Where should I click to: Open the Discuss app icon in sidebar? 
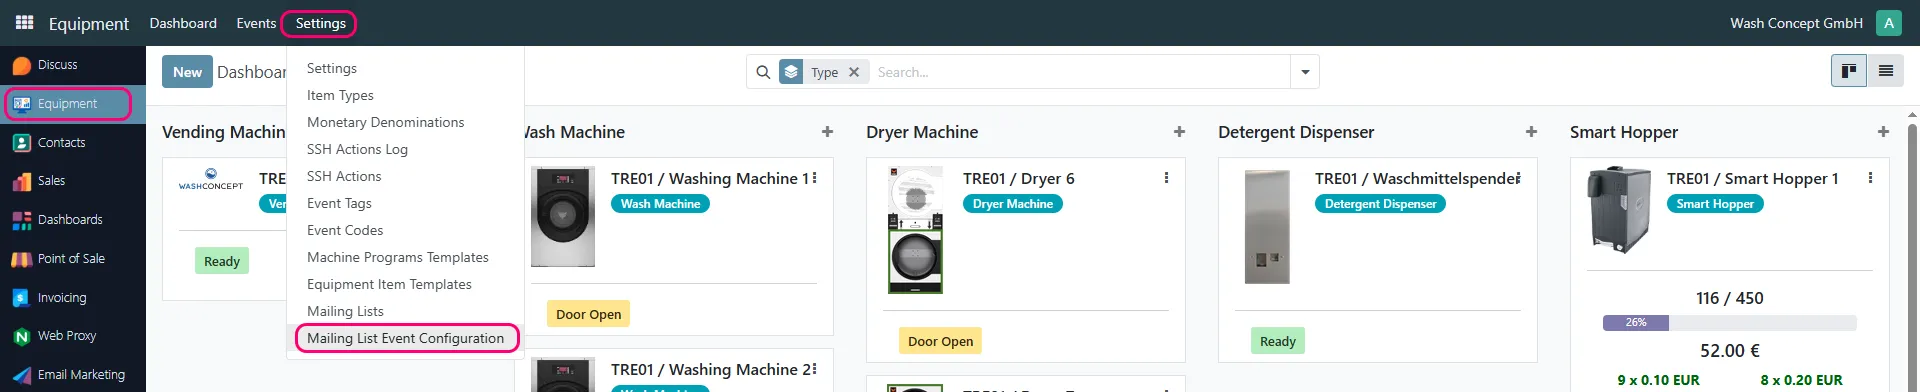pyautogui.click(x=22, y=65)
